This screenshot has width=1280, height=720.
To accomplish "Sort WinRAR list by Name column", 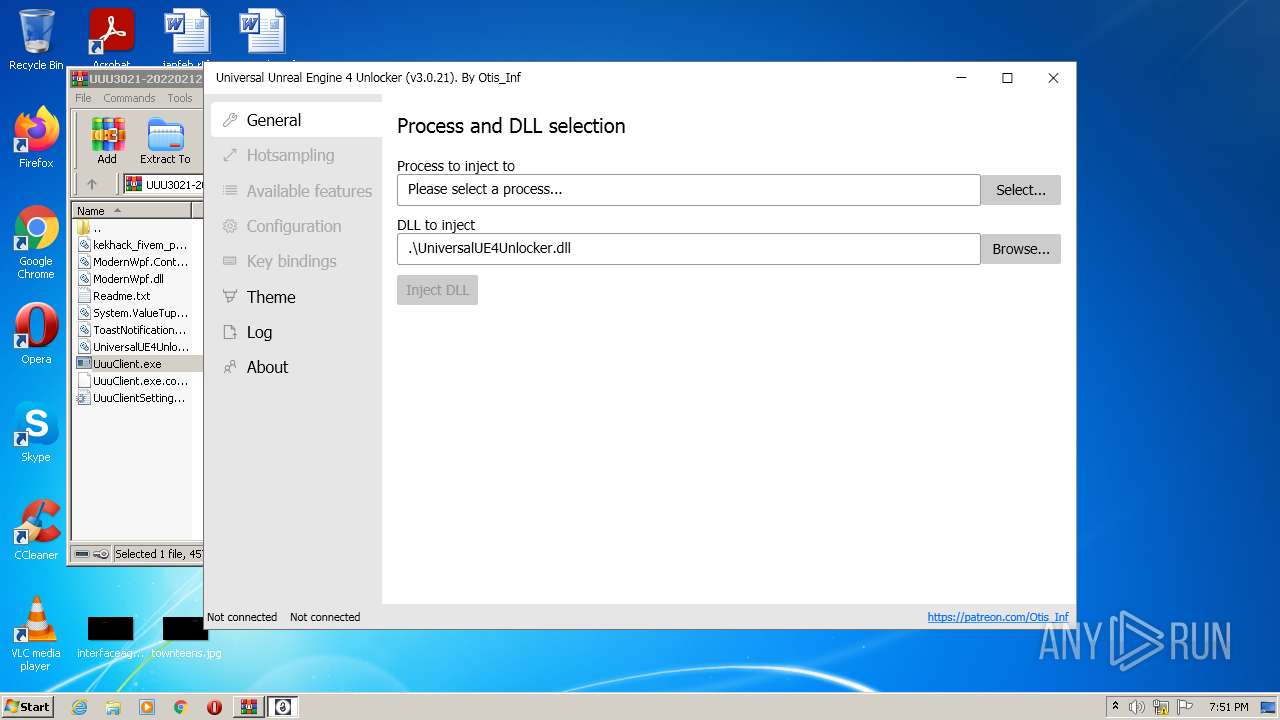I will [x=131, y=211].
